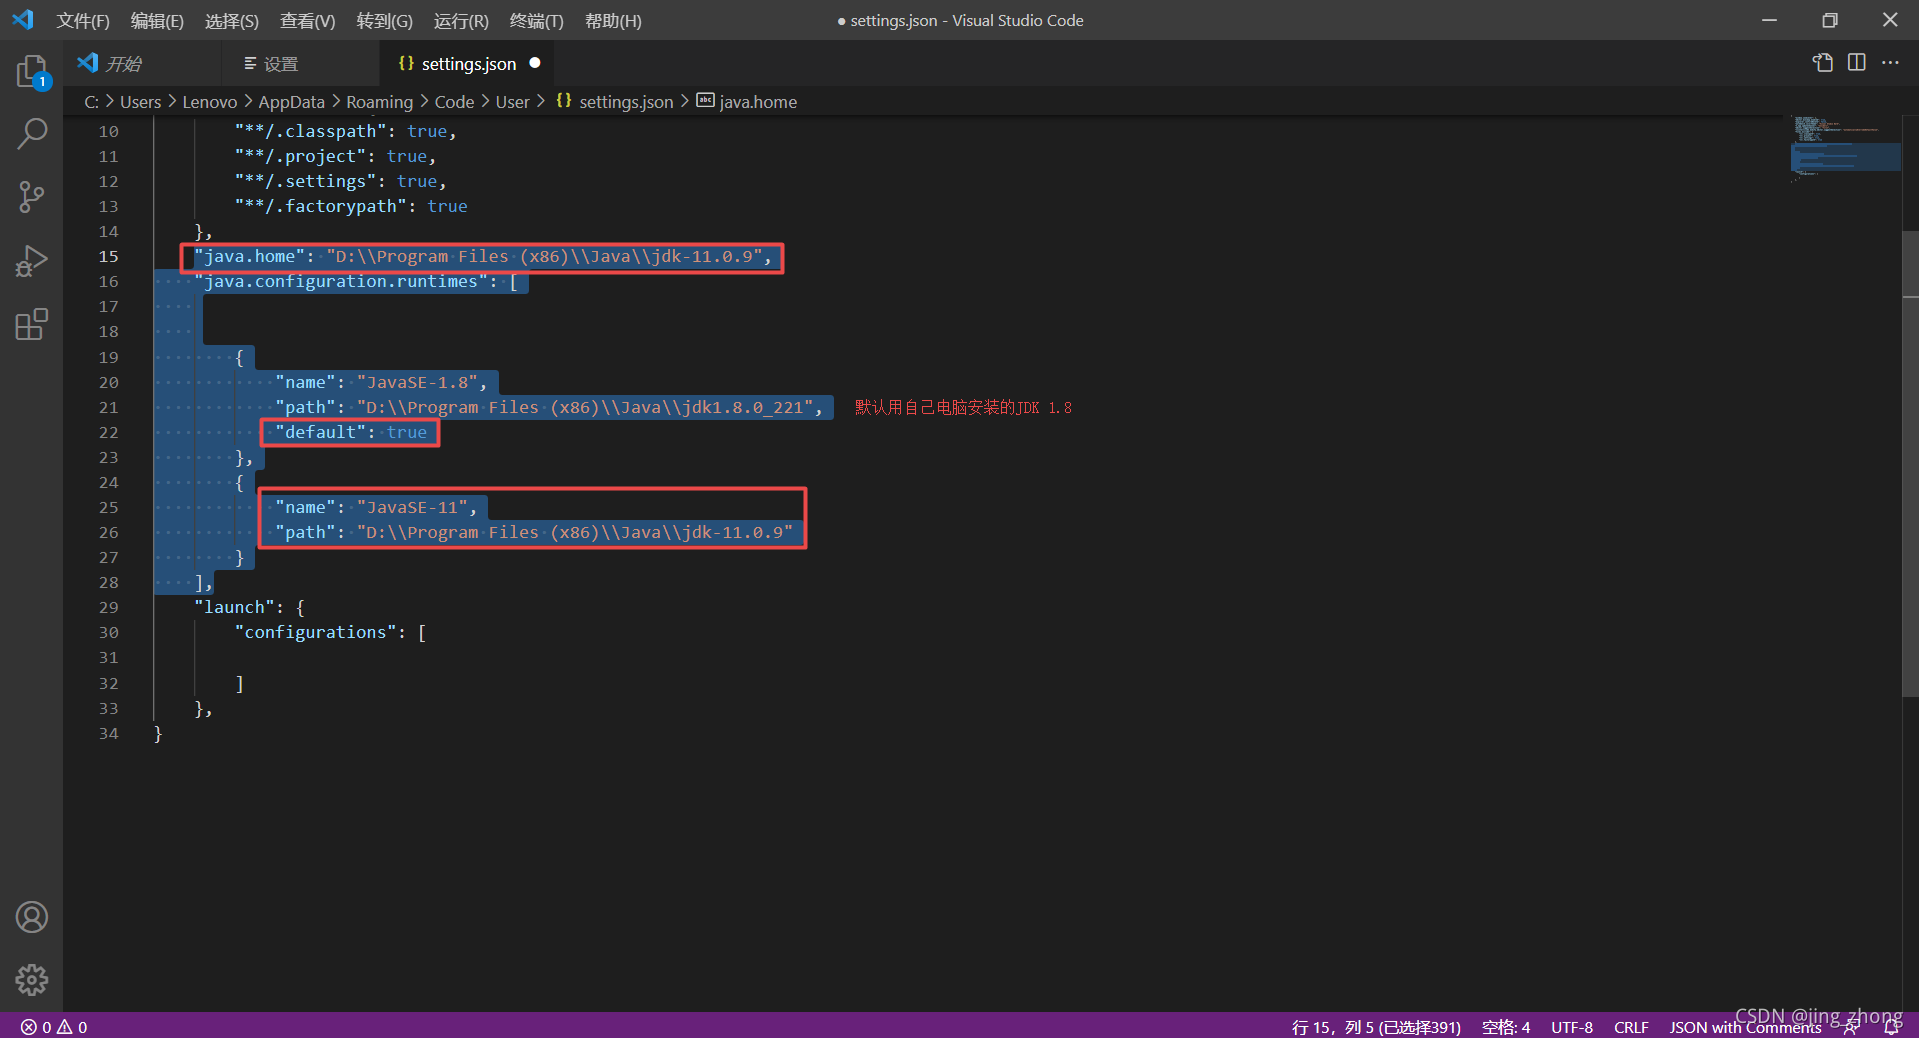Click the VS Code logo icon
The width and height of the screenshot is (1919, 1038).
[22, 20]
